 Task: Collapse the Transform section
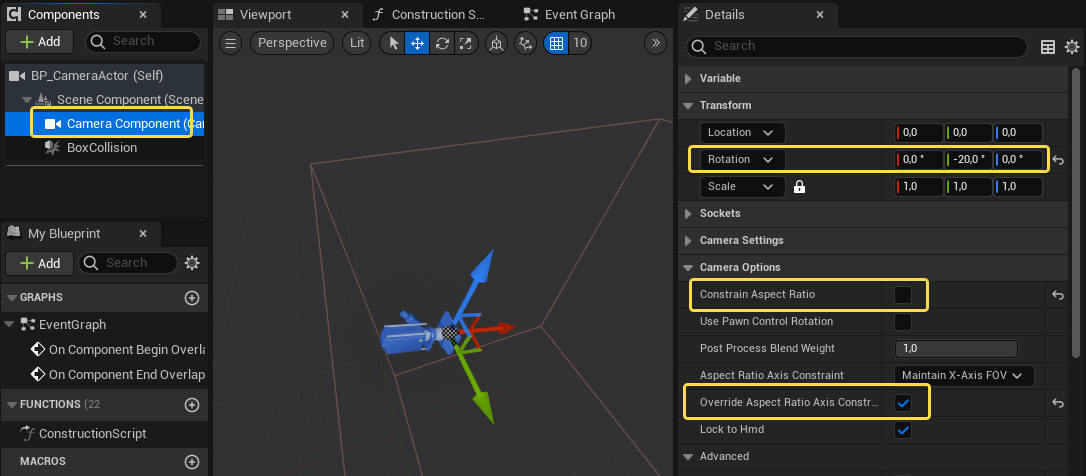point(688,105)
